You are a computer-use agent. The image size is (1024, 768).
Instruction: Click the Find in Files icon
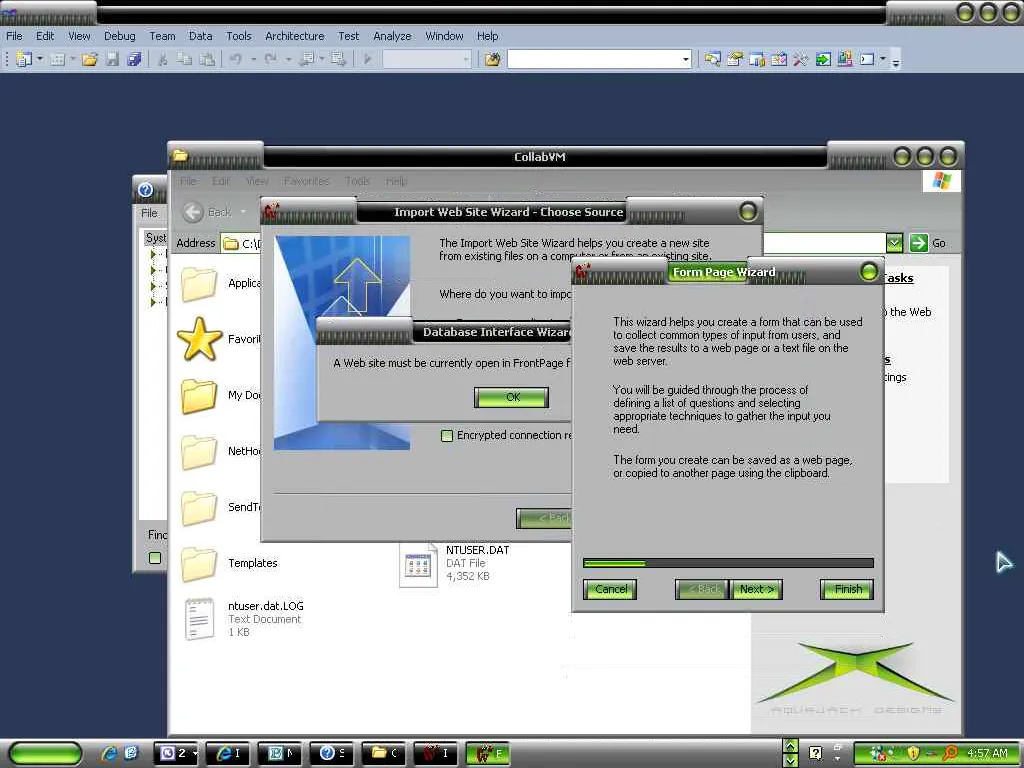point(492,59)
